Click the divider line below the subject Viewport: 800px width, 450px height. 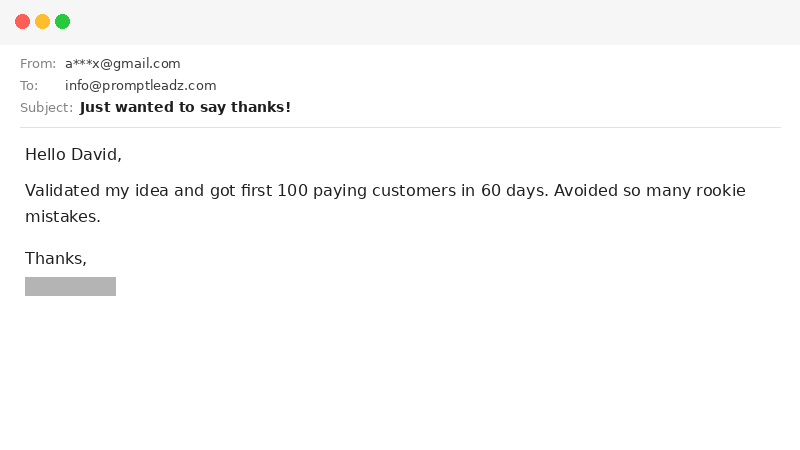click(x=400, y=127)
